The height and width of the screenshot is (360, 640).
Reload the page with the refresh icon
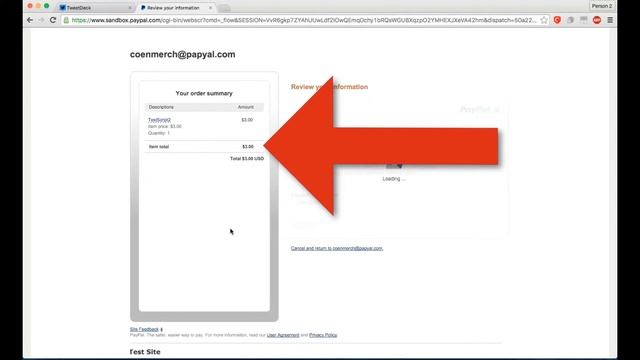click(x=53, y=20)
